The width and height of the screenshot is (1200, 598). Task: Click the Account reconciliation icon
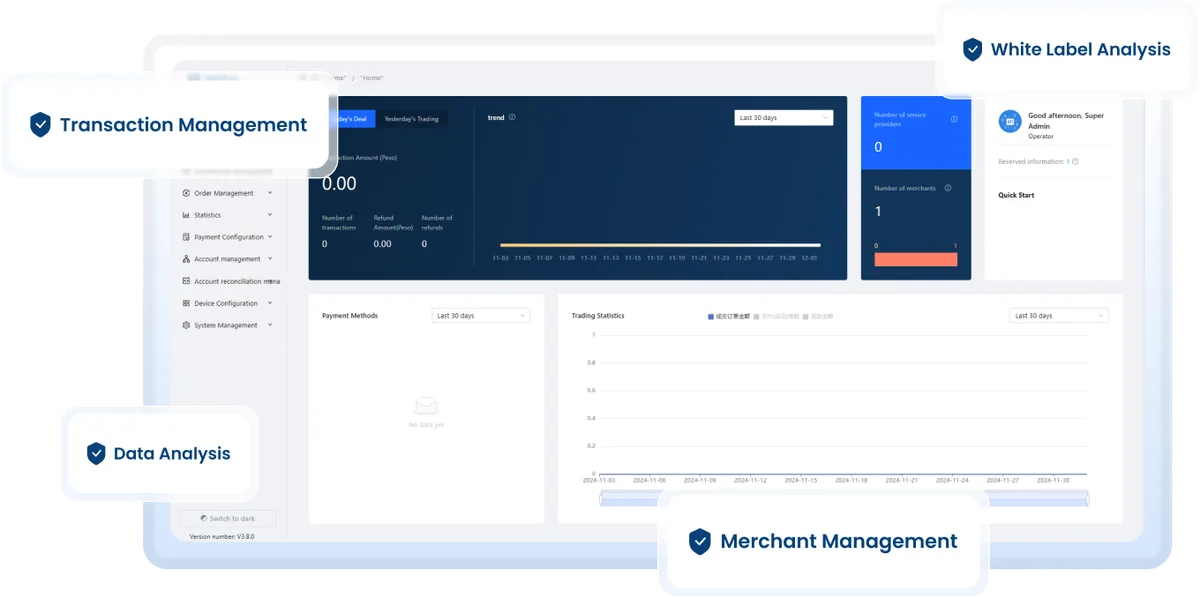click(186, 281)
